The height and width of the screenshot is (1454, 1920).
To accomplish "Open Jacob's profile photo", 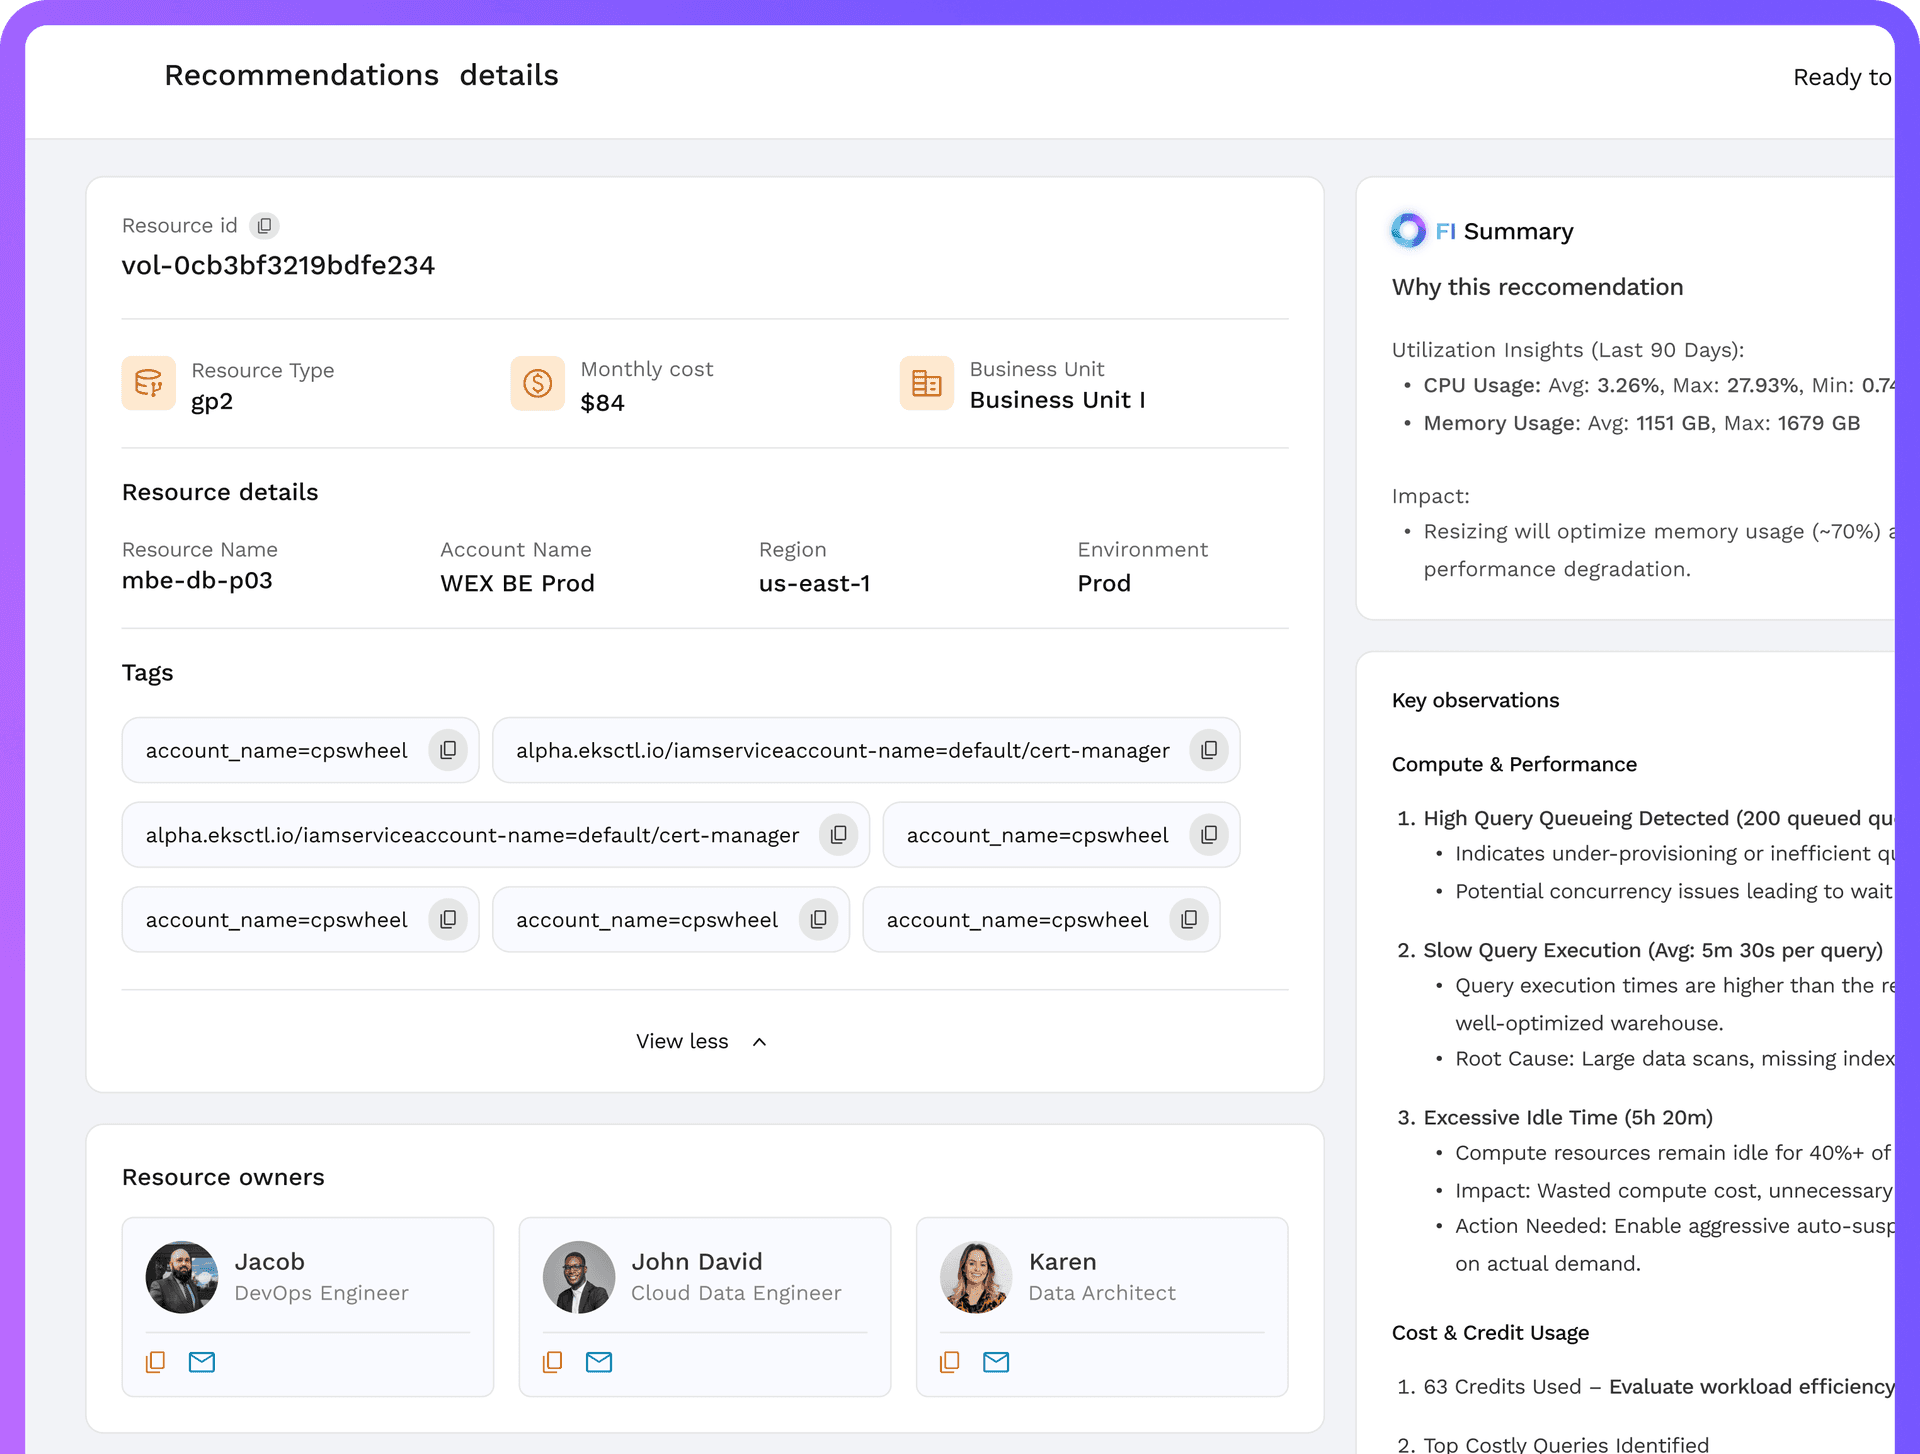I will point(182,1277).
